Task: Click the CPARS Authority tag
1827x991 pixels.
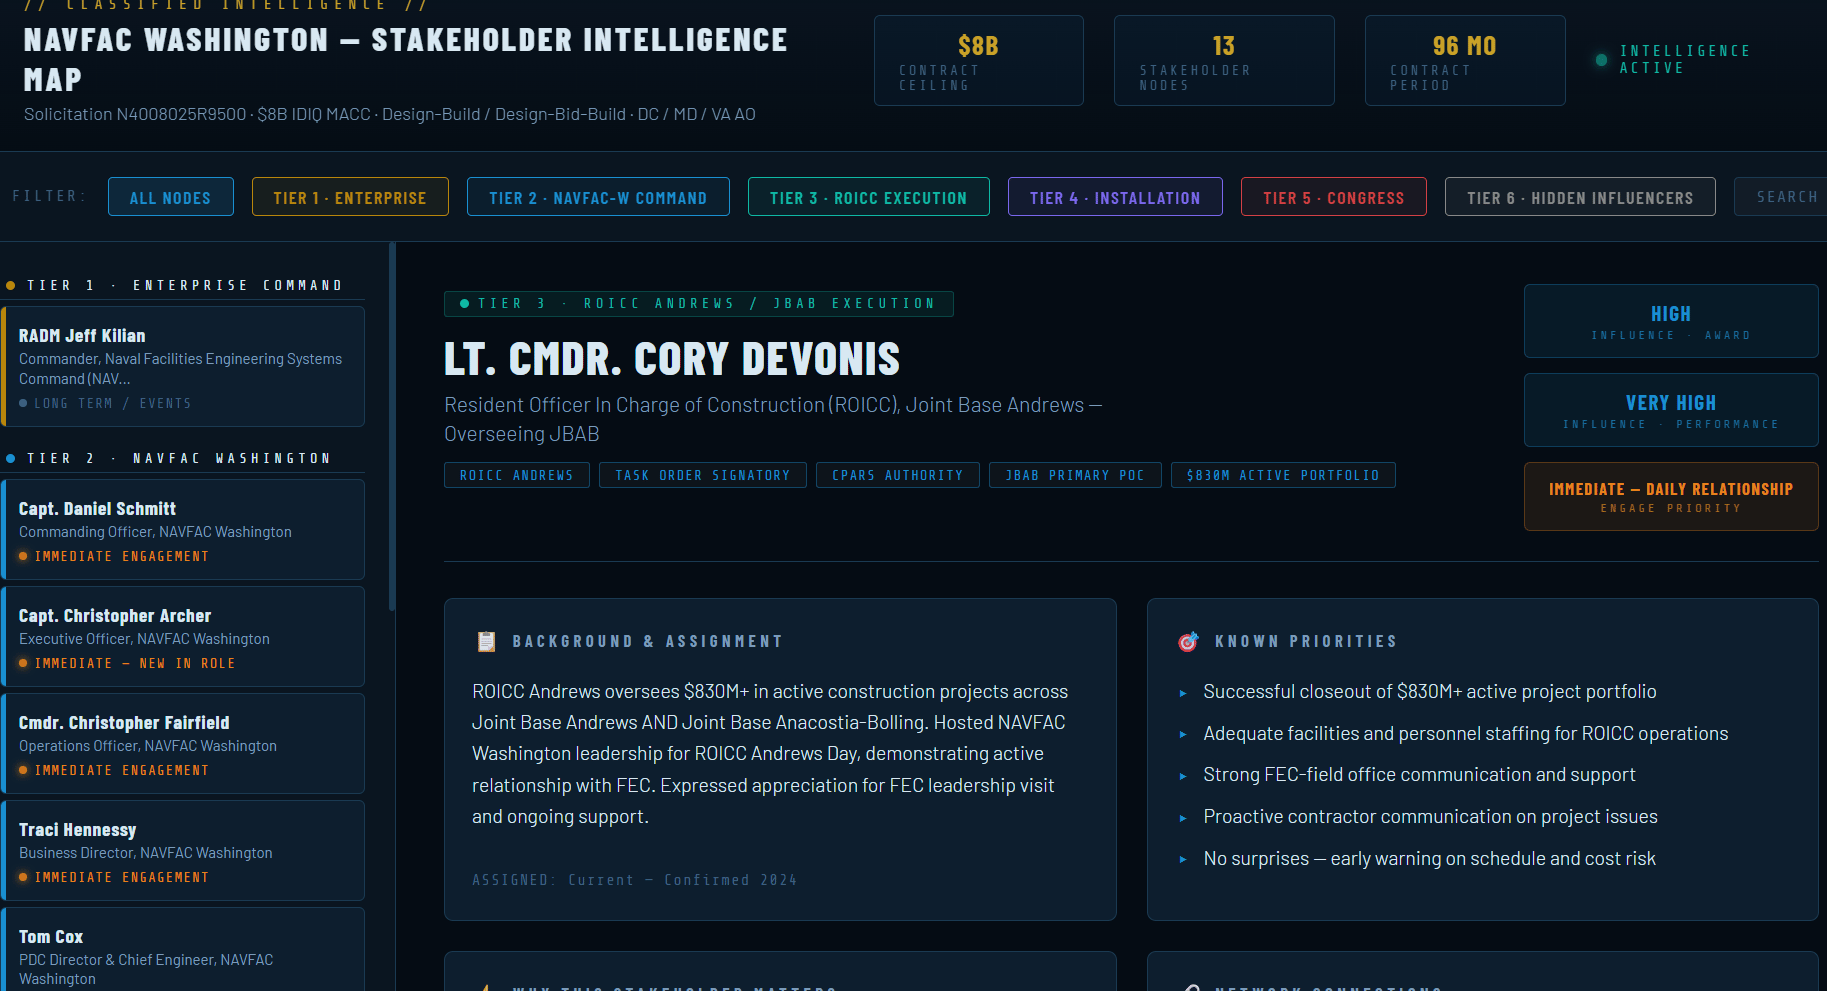Action: click(x=898, y=475)
